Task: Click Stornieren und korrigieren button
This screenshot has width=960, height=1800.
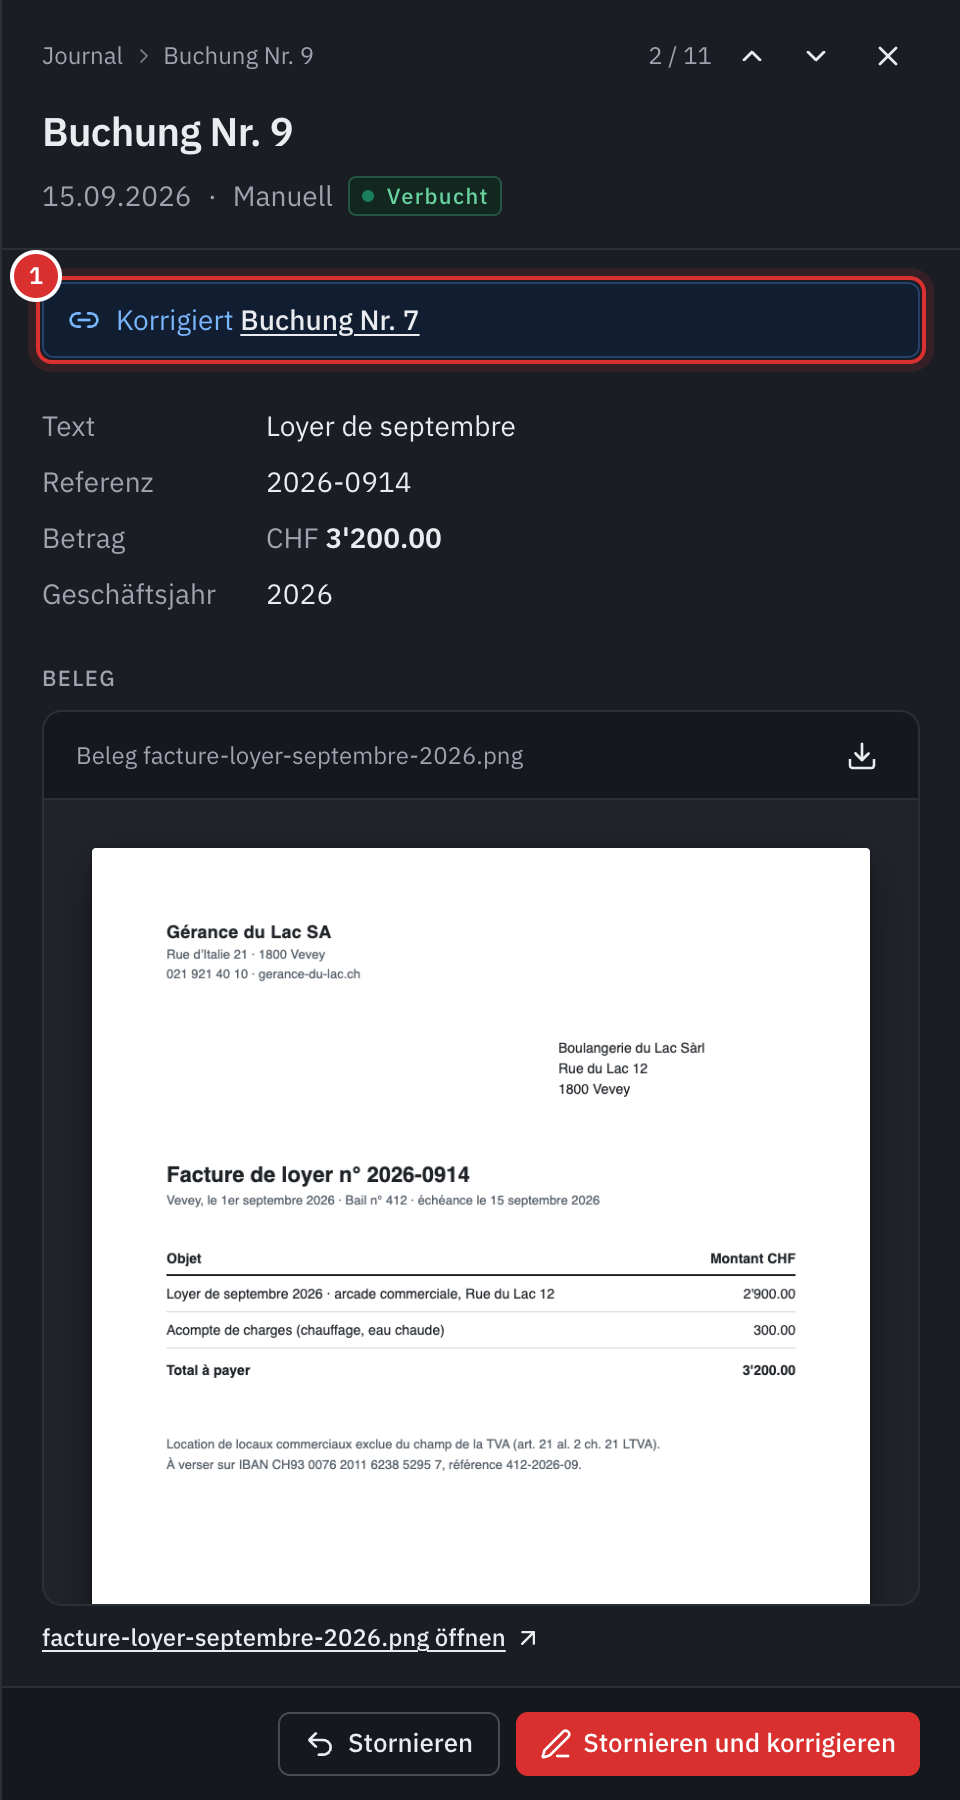Action: pos(718,1744)
